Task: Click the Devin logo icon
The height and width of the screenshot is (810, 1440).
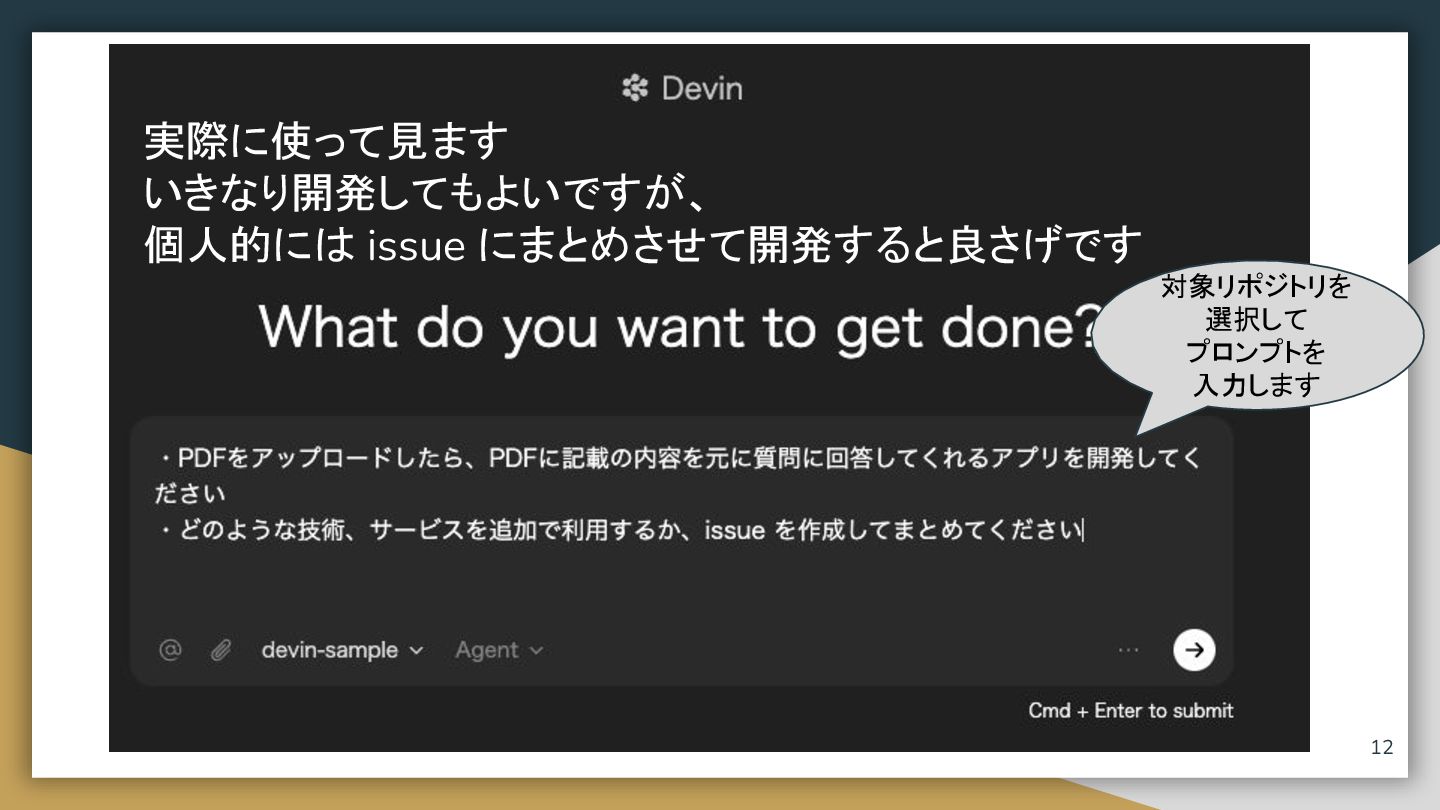Action: click(635, 89)
